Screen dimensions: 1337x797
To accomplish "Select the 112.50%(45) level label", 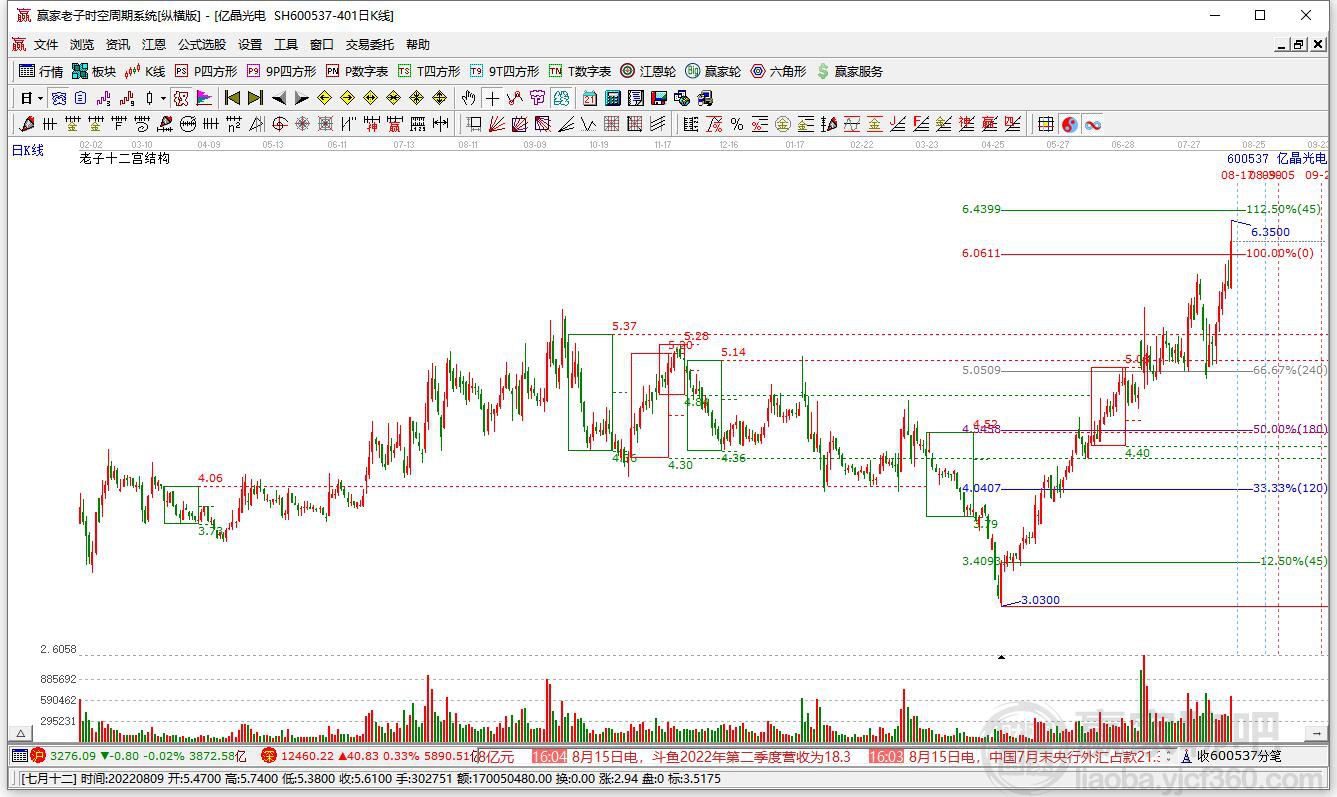I will 1283,210.
